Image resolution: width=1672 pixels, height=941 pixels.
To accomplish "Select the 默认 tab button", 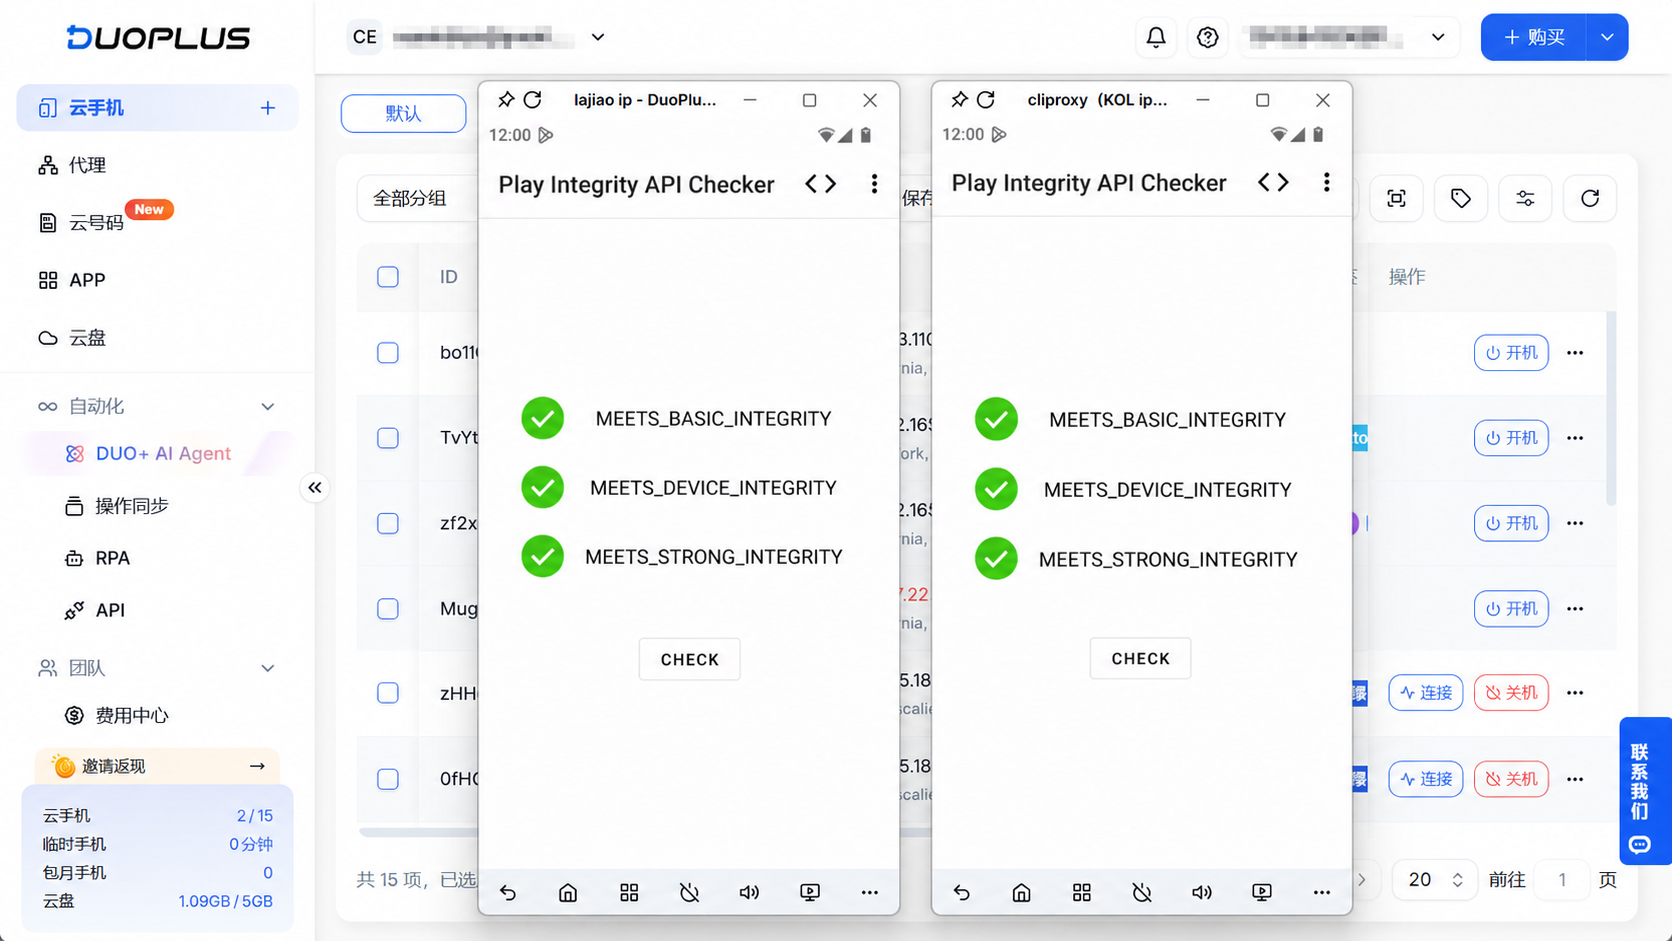I will pos(403,113).
